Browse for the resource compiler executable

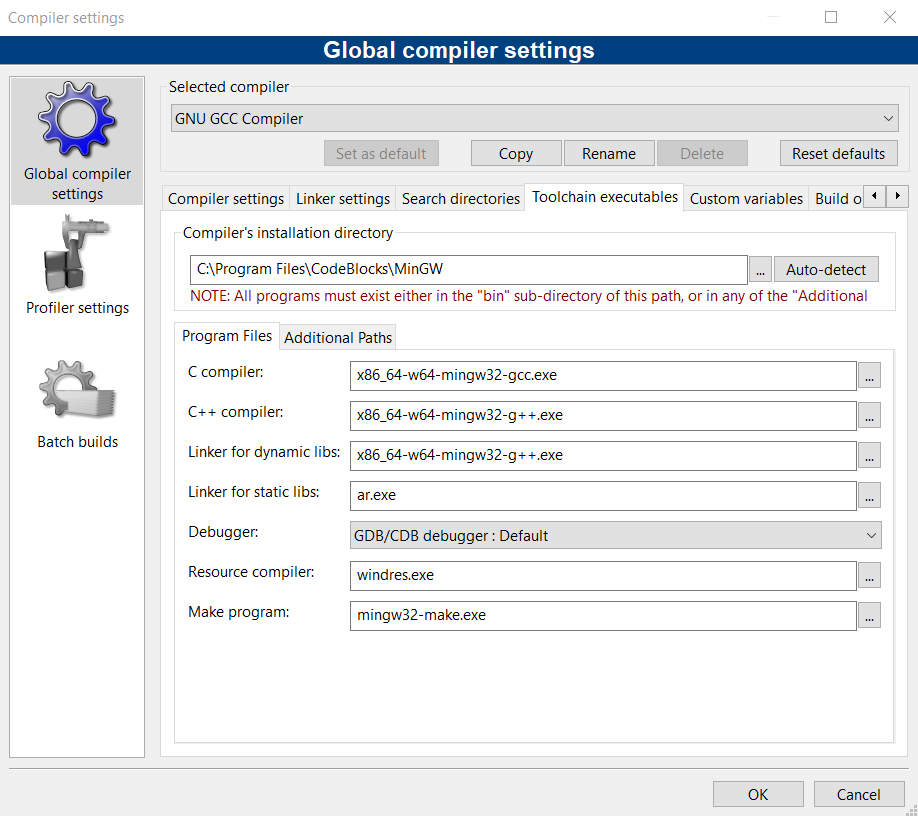pyautogui.click(x=869, y=575)
